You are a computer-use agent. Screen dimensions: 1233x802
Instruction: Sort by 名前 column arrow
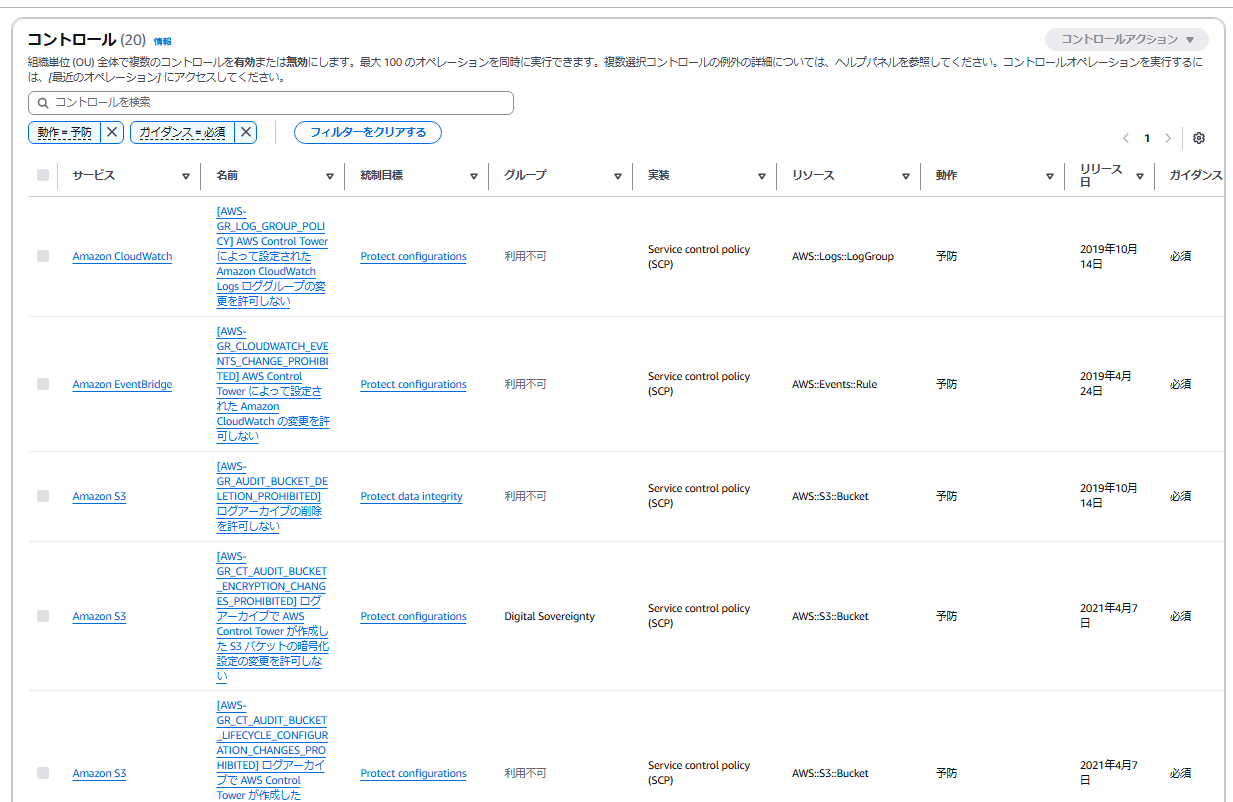tap(330, 176)
